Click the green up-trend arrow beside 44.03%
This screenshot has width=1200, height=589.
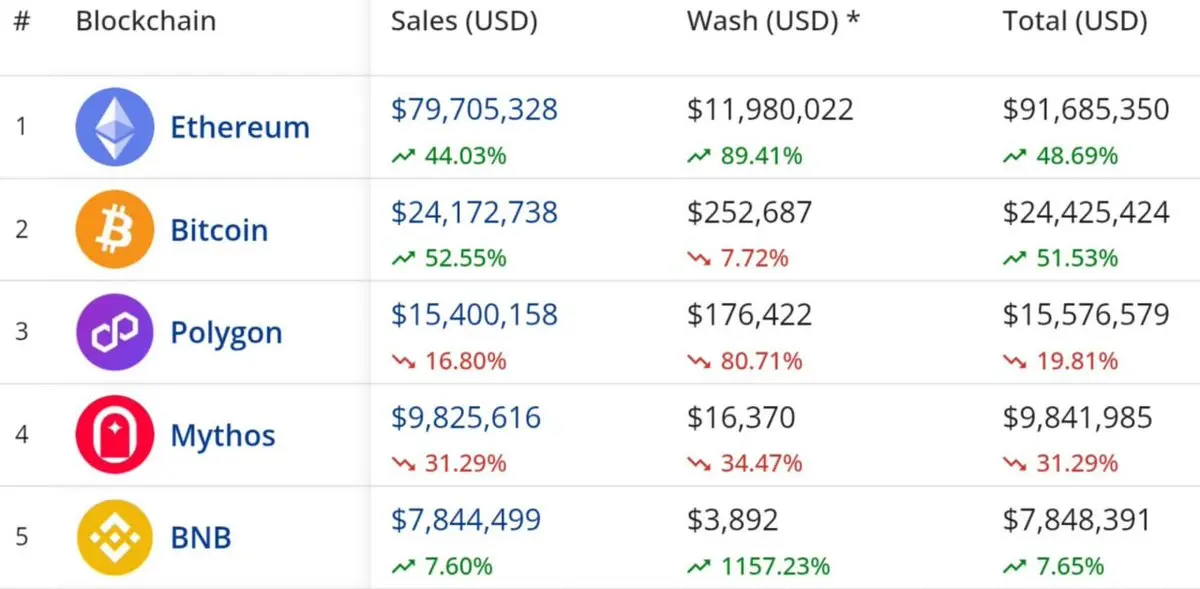[403, 156]
